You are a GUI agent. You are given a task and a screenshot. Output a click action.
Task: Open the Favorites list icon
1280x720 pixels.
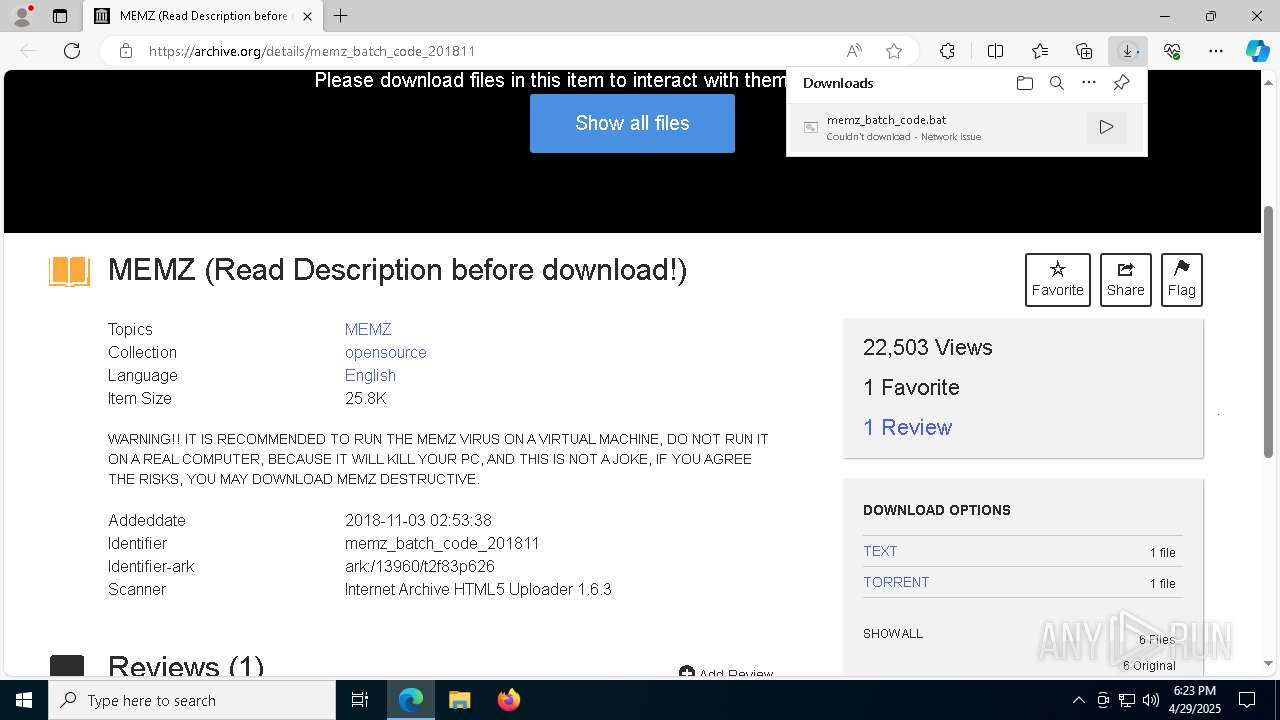point(1040,51)
